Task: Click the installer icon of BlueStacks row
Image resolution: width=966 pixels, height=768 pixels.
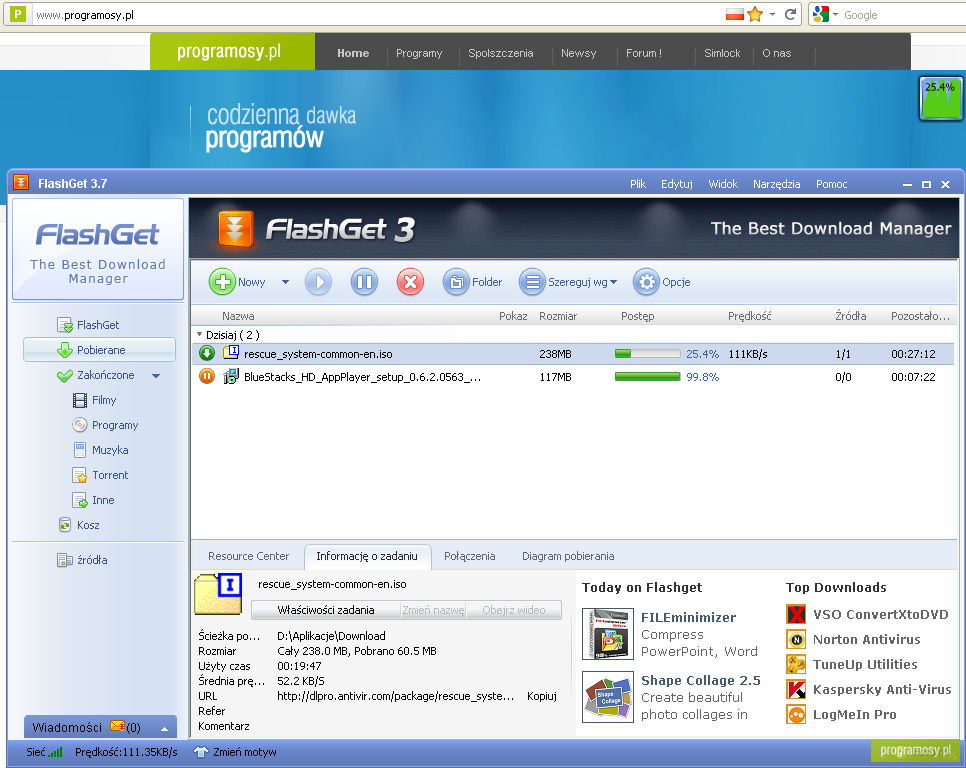Action: 230,376
